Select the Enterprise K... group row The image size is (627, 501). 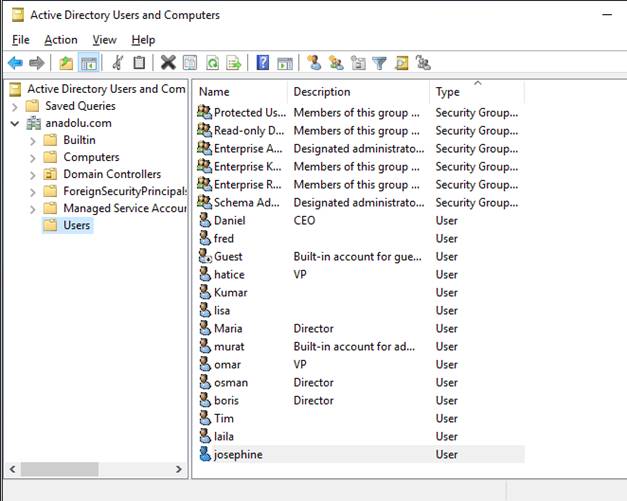point(360,166)
